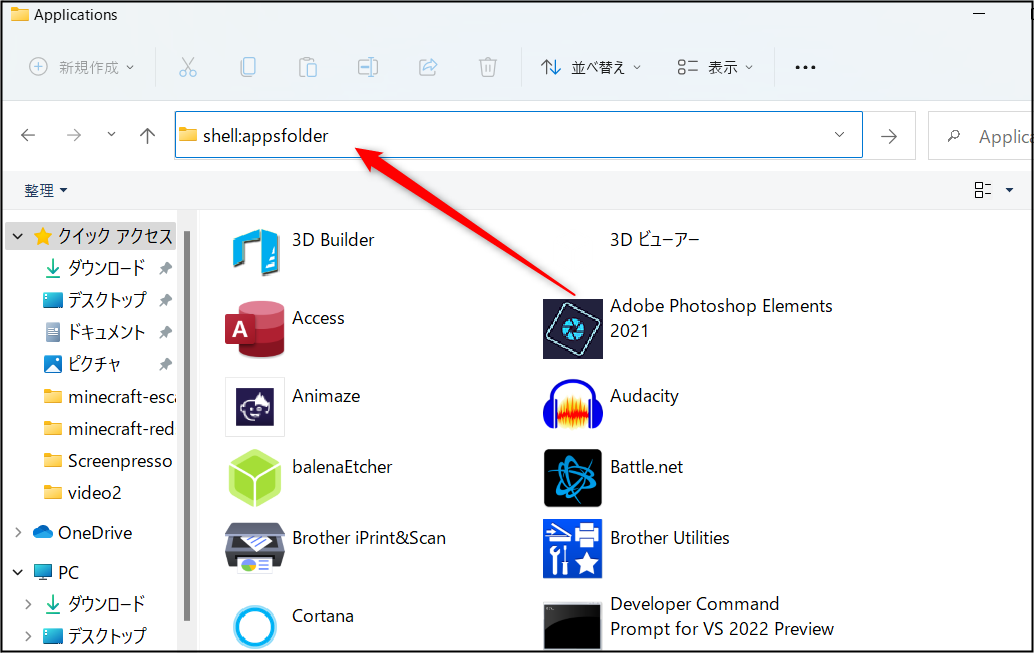Open the 新規作成 menu

tap(82, 67)
